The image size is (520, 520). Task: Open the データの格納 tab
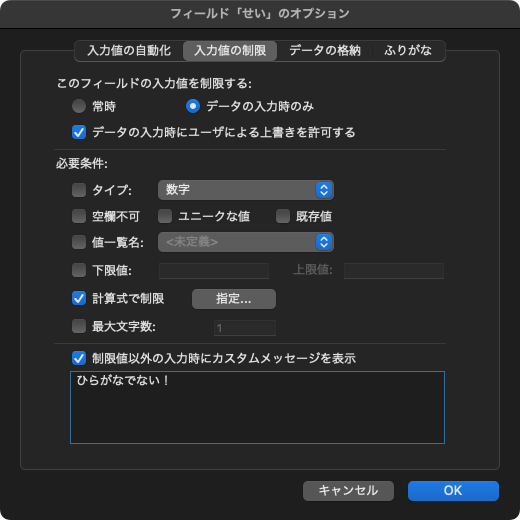coord(325,51)
